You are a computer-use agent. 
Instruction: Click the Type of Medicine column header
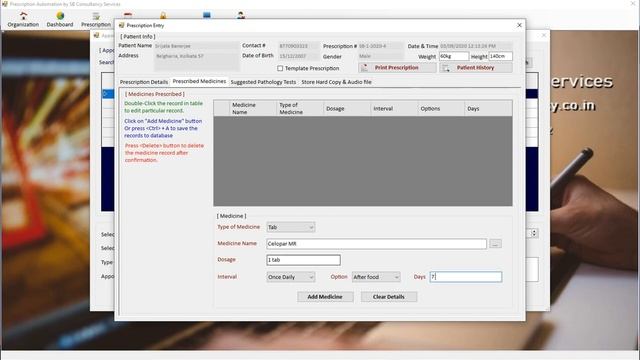300,109
